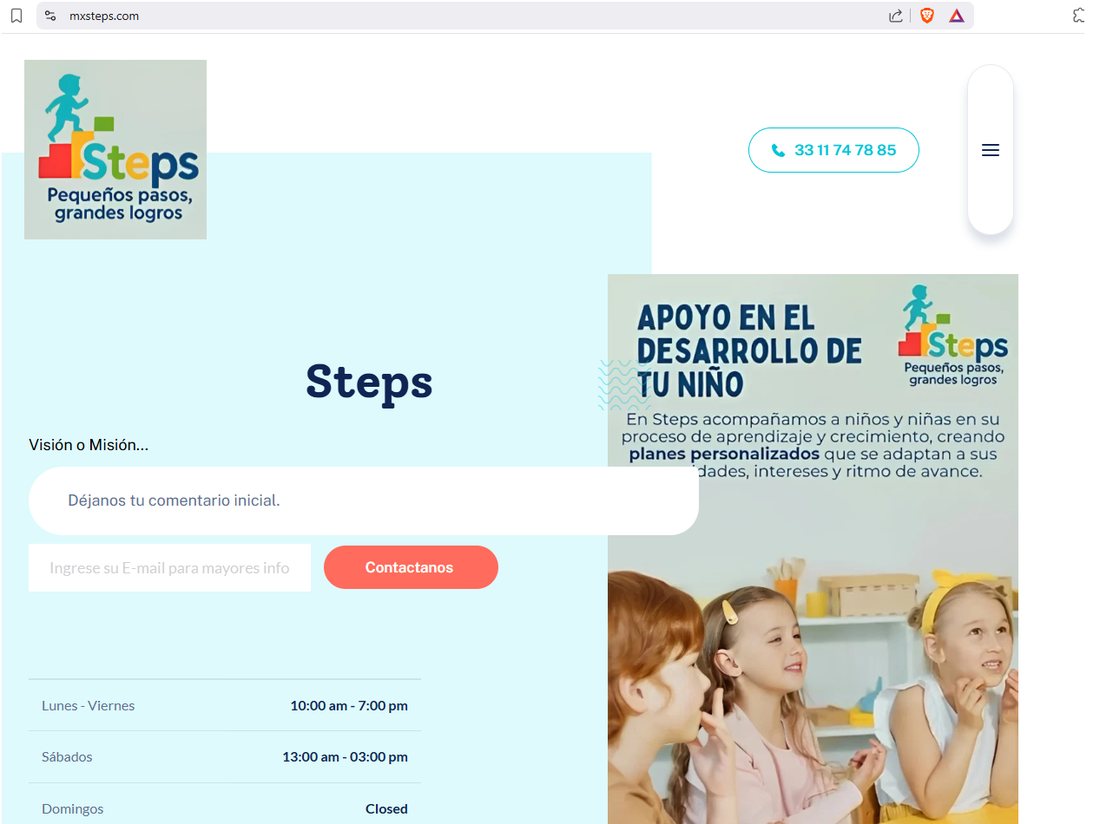Click the 'Visión o Misión...' text
This screenshot has width=1100, height=824.
tap(88, 445)
